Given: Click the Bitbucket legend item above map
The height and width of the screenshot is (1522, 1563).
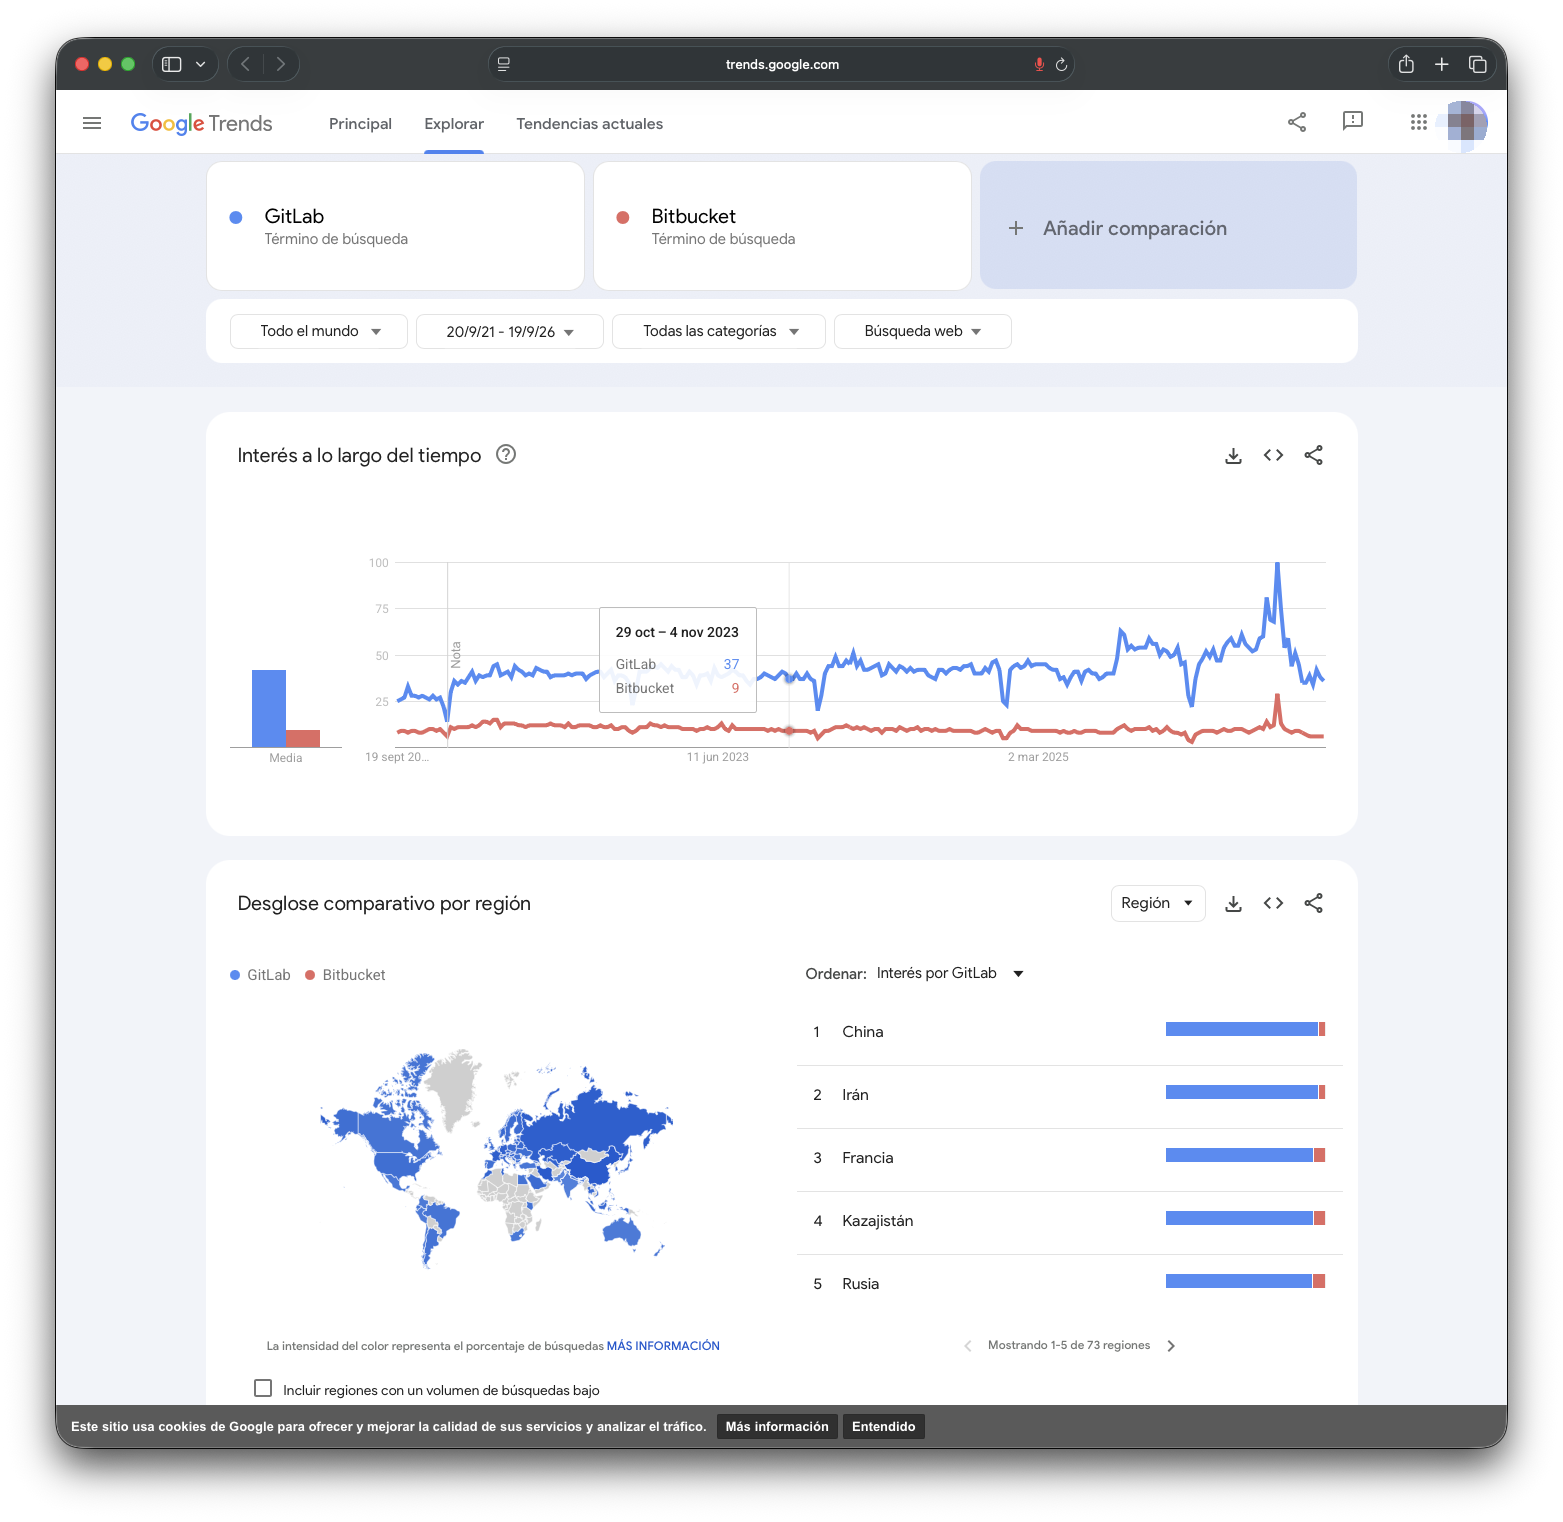Looking at the screenshot, I should coord(345,975).
